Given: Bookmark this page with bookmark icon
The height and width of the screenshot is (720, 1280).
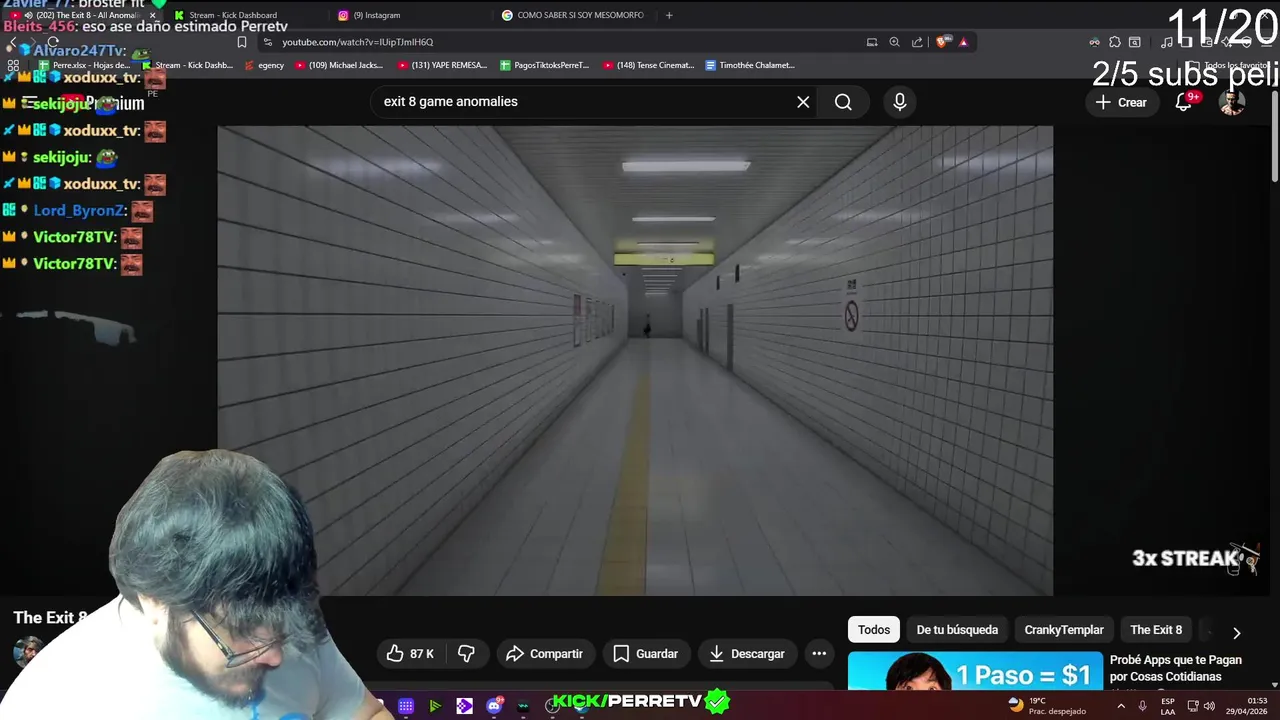Looking at the screenshot, I should [x=242, y=42].
